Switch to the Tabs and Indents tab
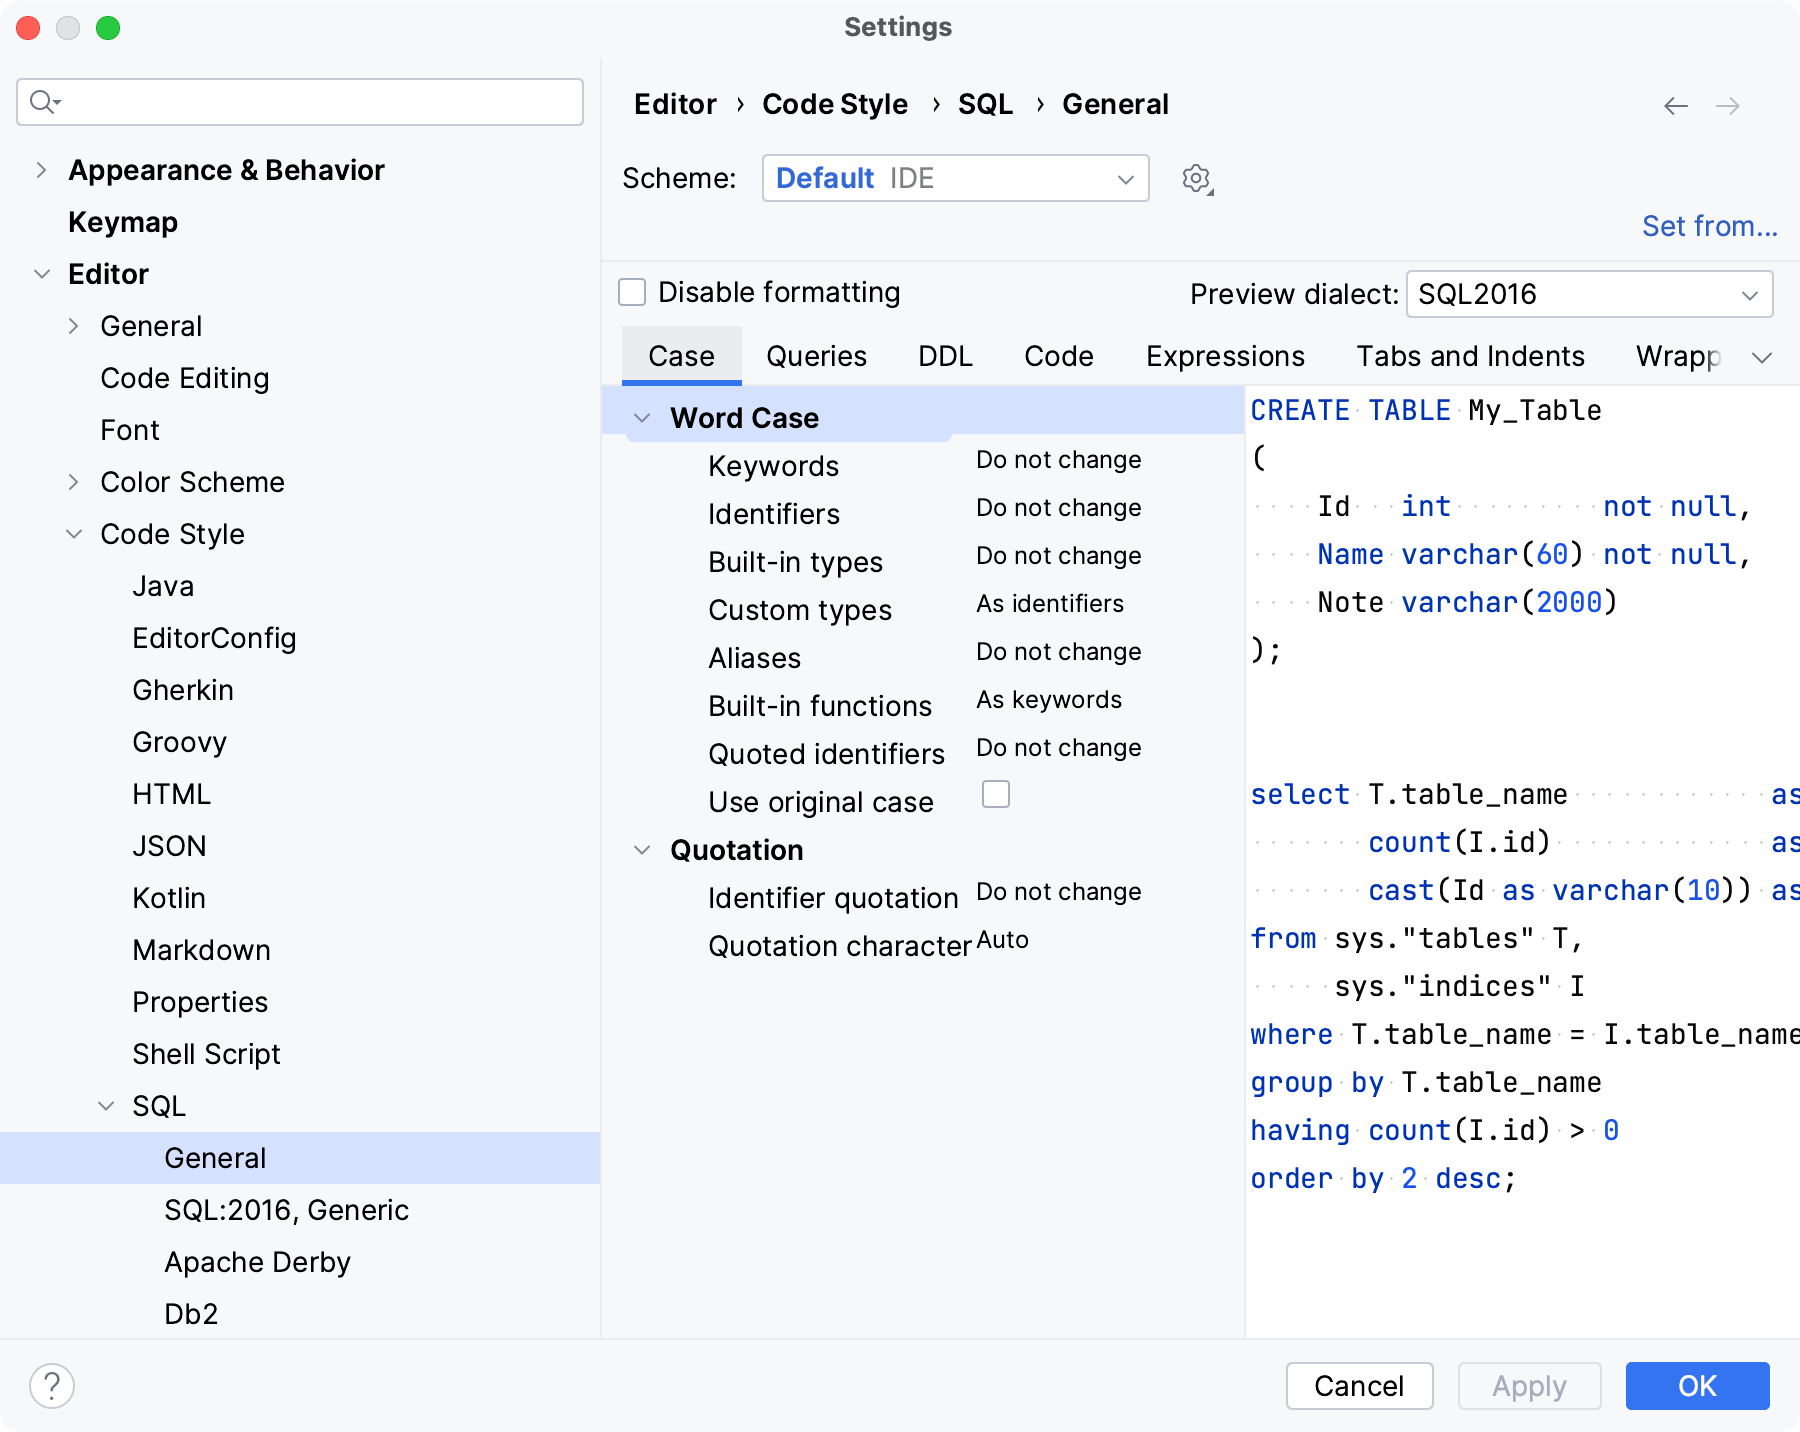The image size is (1800, 1432). [1469, 356]
